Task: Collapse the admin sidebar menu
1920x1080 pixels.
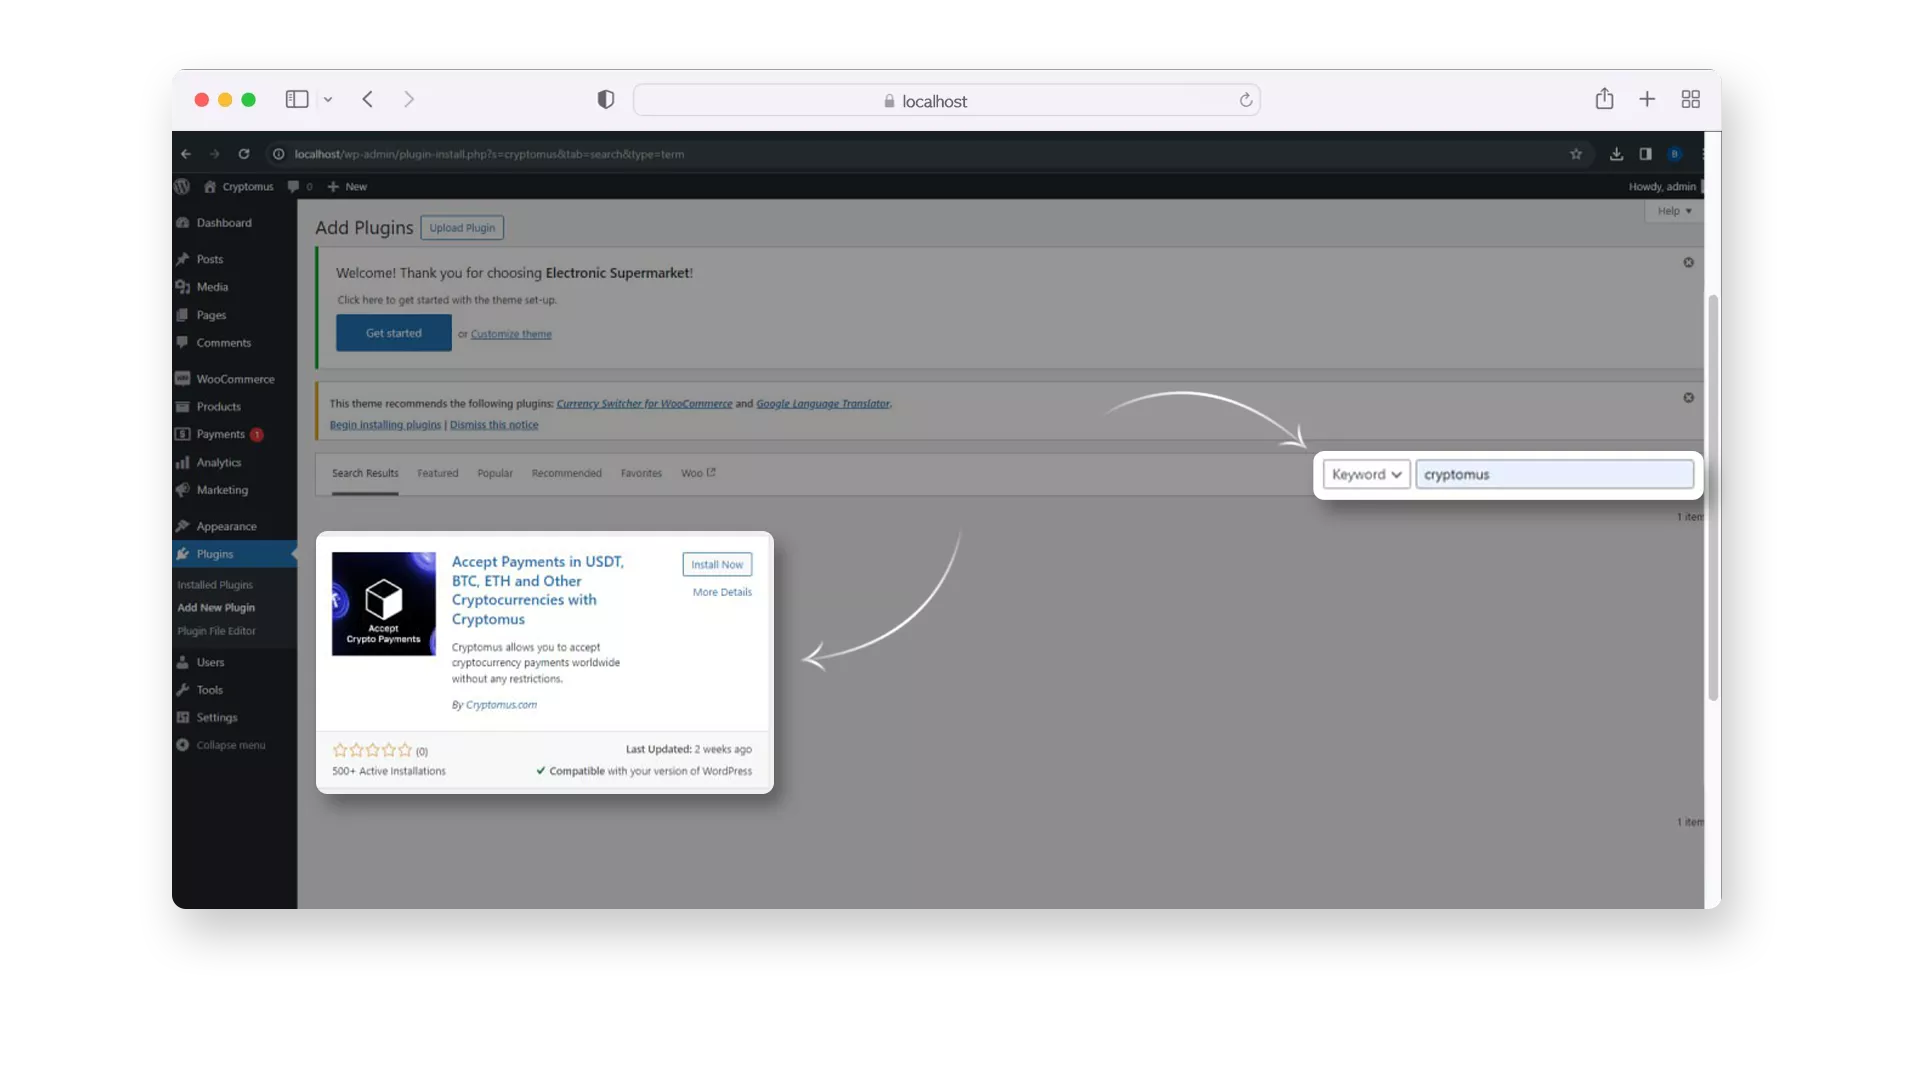Action: pyautogui.click(x=222, y=745)
